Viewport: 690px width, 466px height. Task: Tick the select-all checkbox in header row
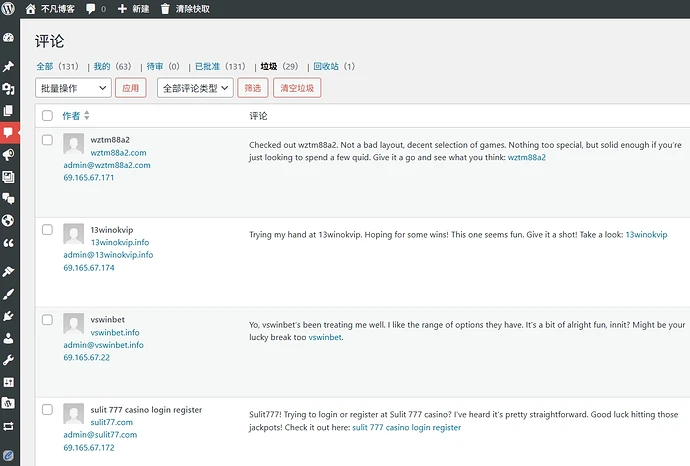point(47,116)
